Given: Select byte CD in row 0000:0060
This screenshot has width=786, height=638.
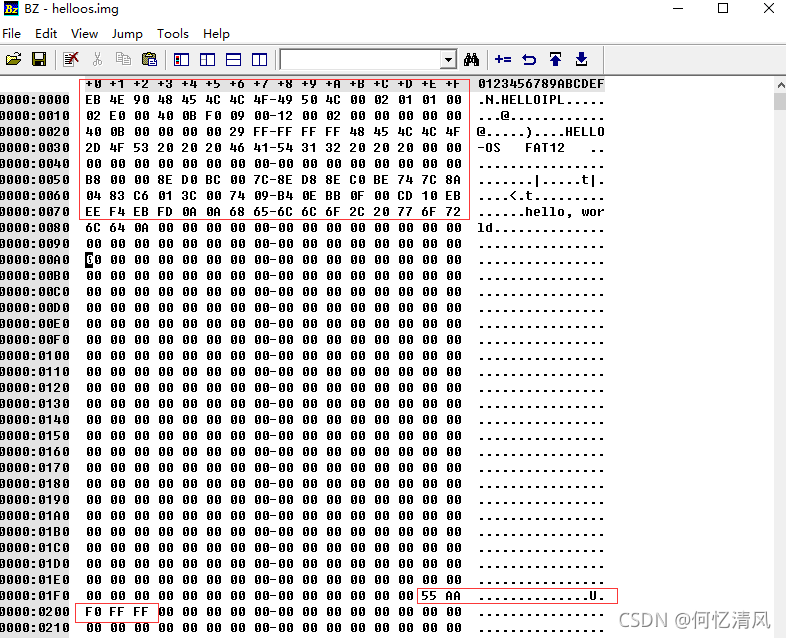Looking at the screenshot, I should (x=405, y=196).
